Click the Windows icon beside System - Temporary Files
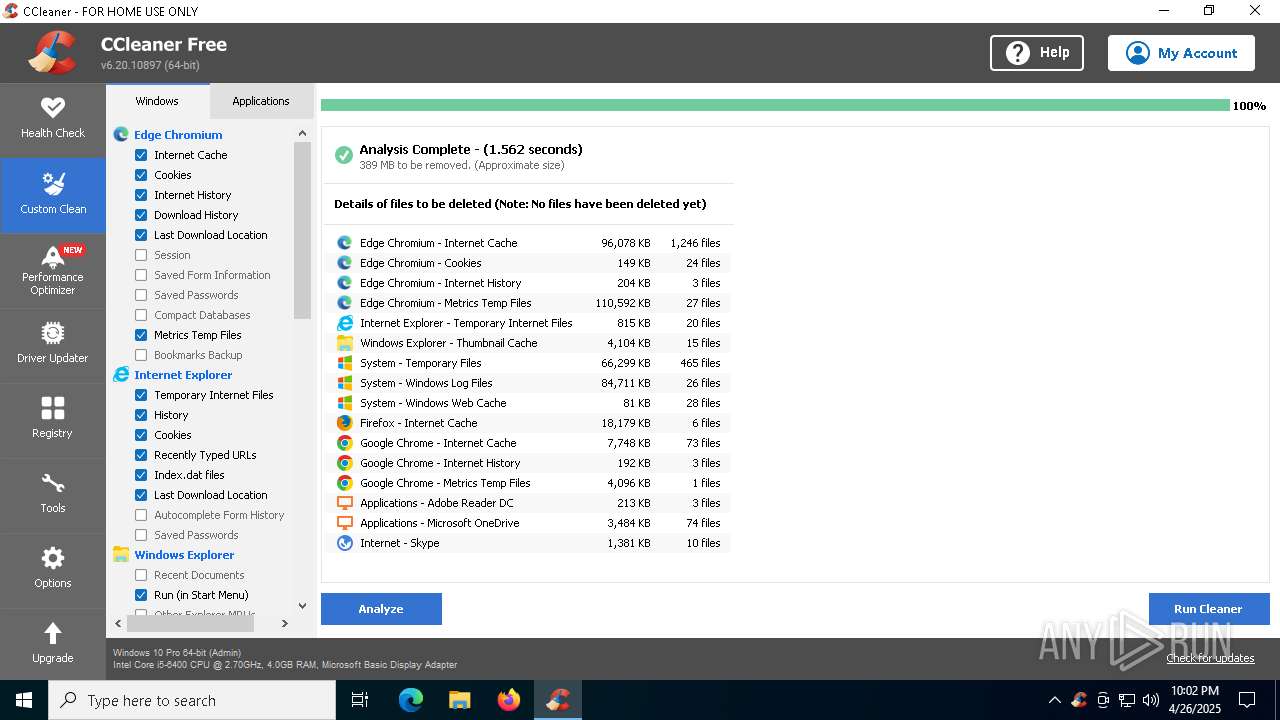This screenshot has height=720, width=1280. click(344, 363)
